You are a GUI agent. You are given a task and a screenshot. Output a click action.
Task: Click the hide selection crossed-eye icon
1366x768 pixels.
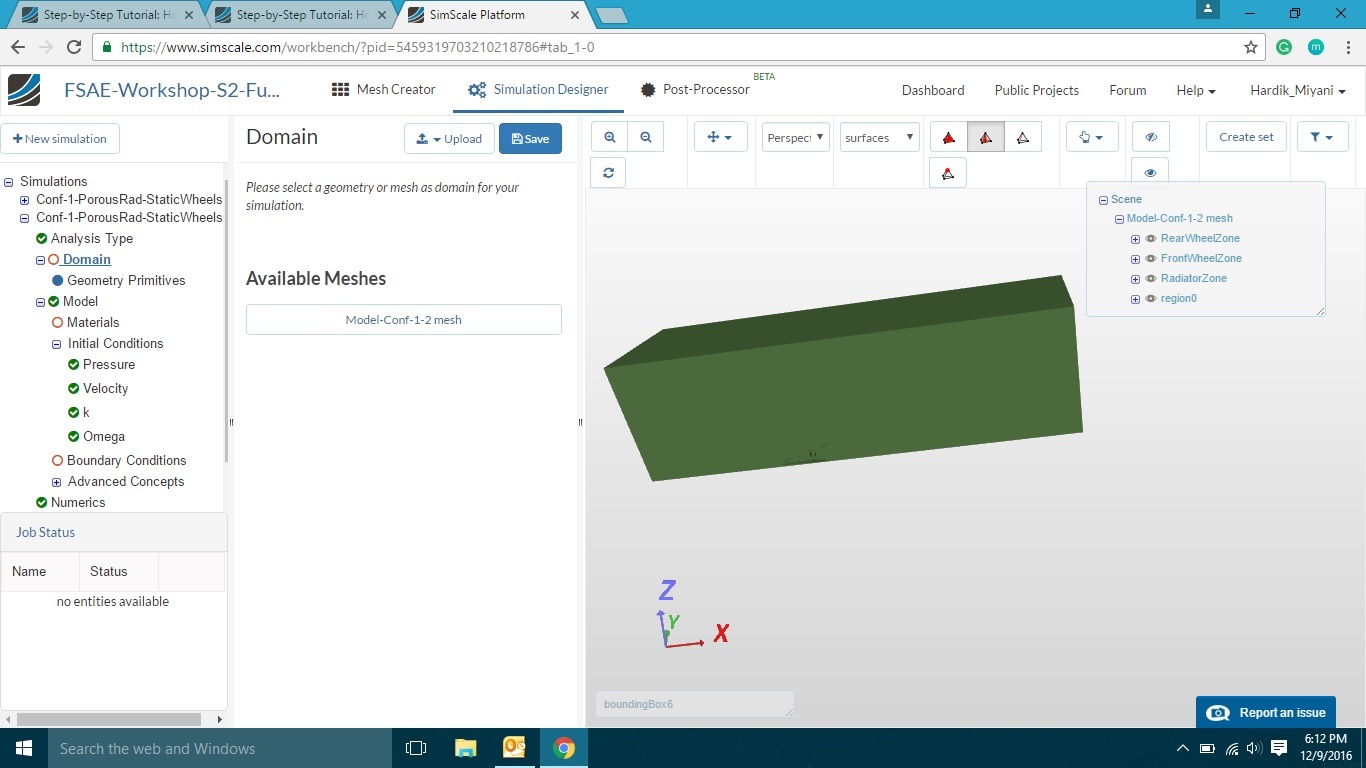[x=1150, y=137]
